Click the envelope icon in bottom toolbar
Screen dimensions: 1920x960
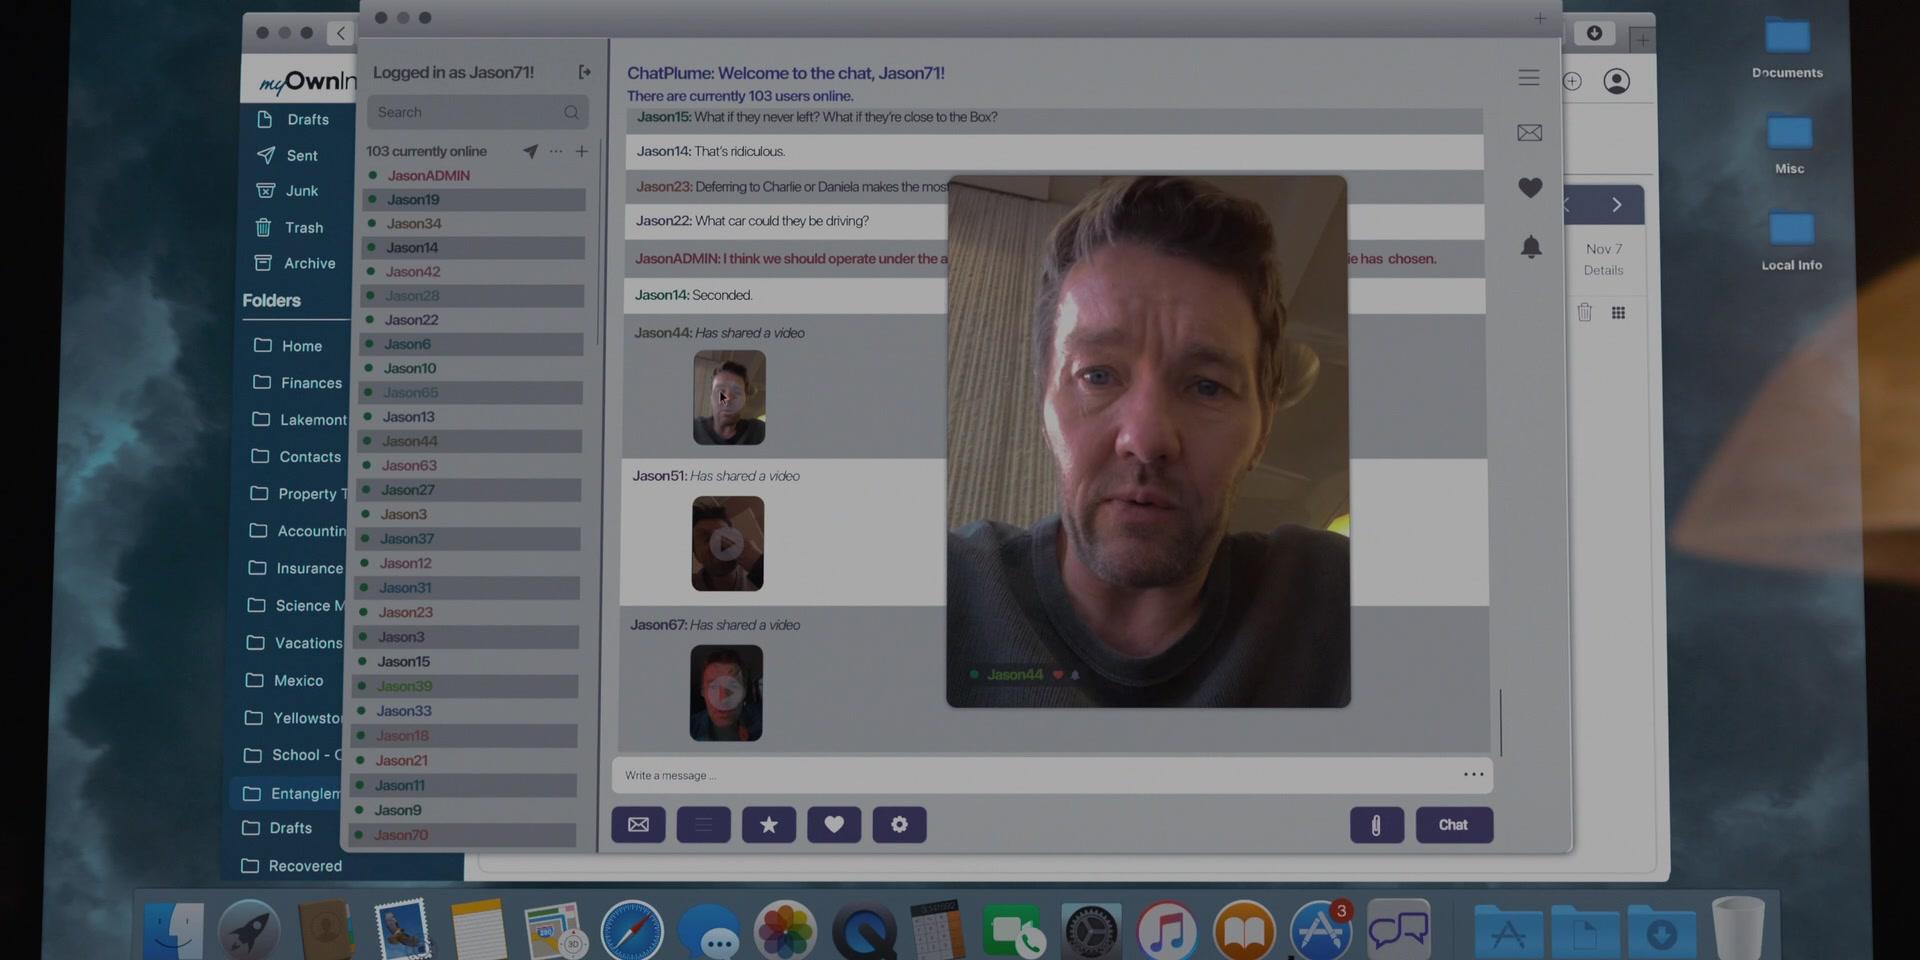(638, 825)
